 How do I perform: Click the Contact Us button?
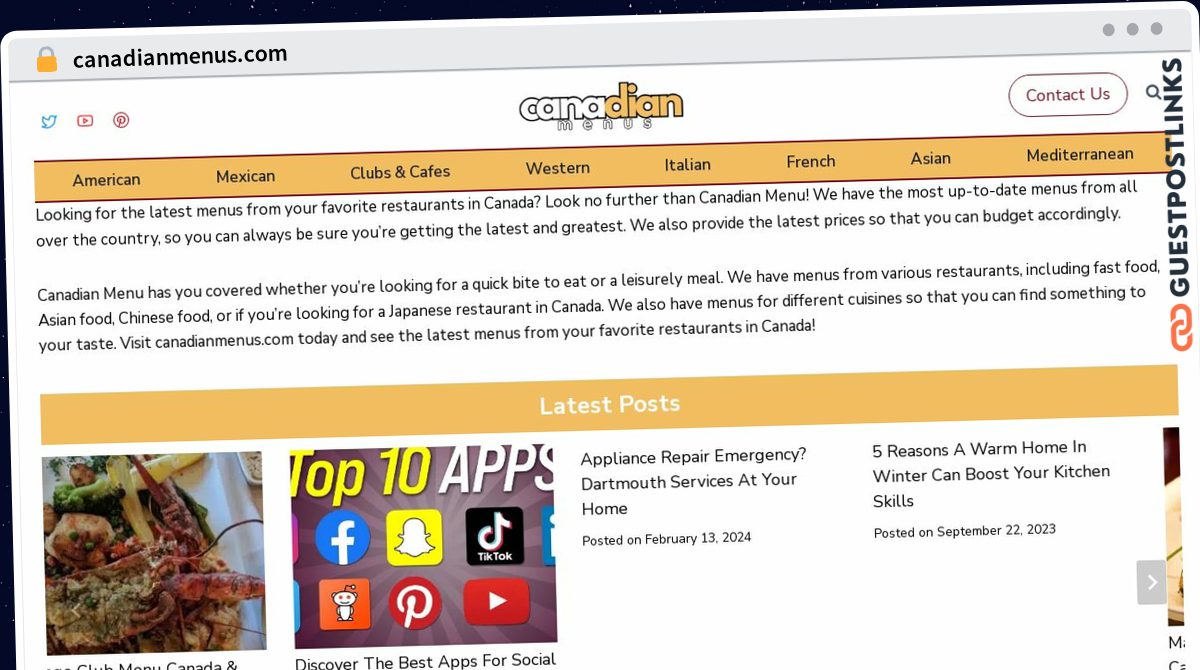click(1068, 95)
